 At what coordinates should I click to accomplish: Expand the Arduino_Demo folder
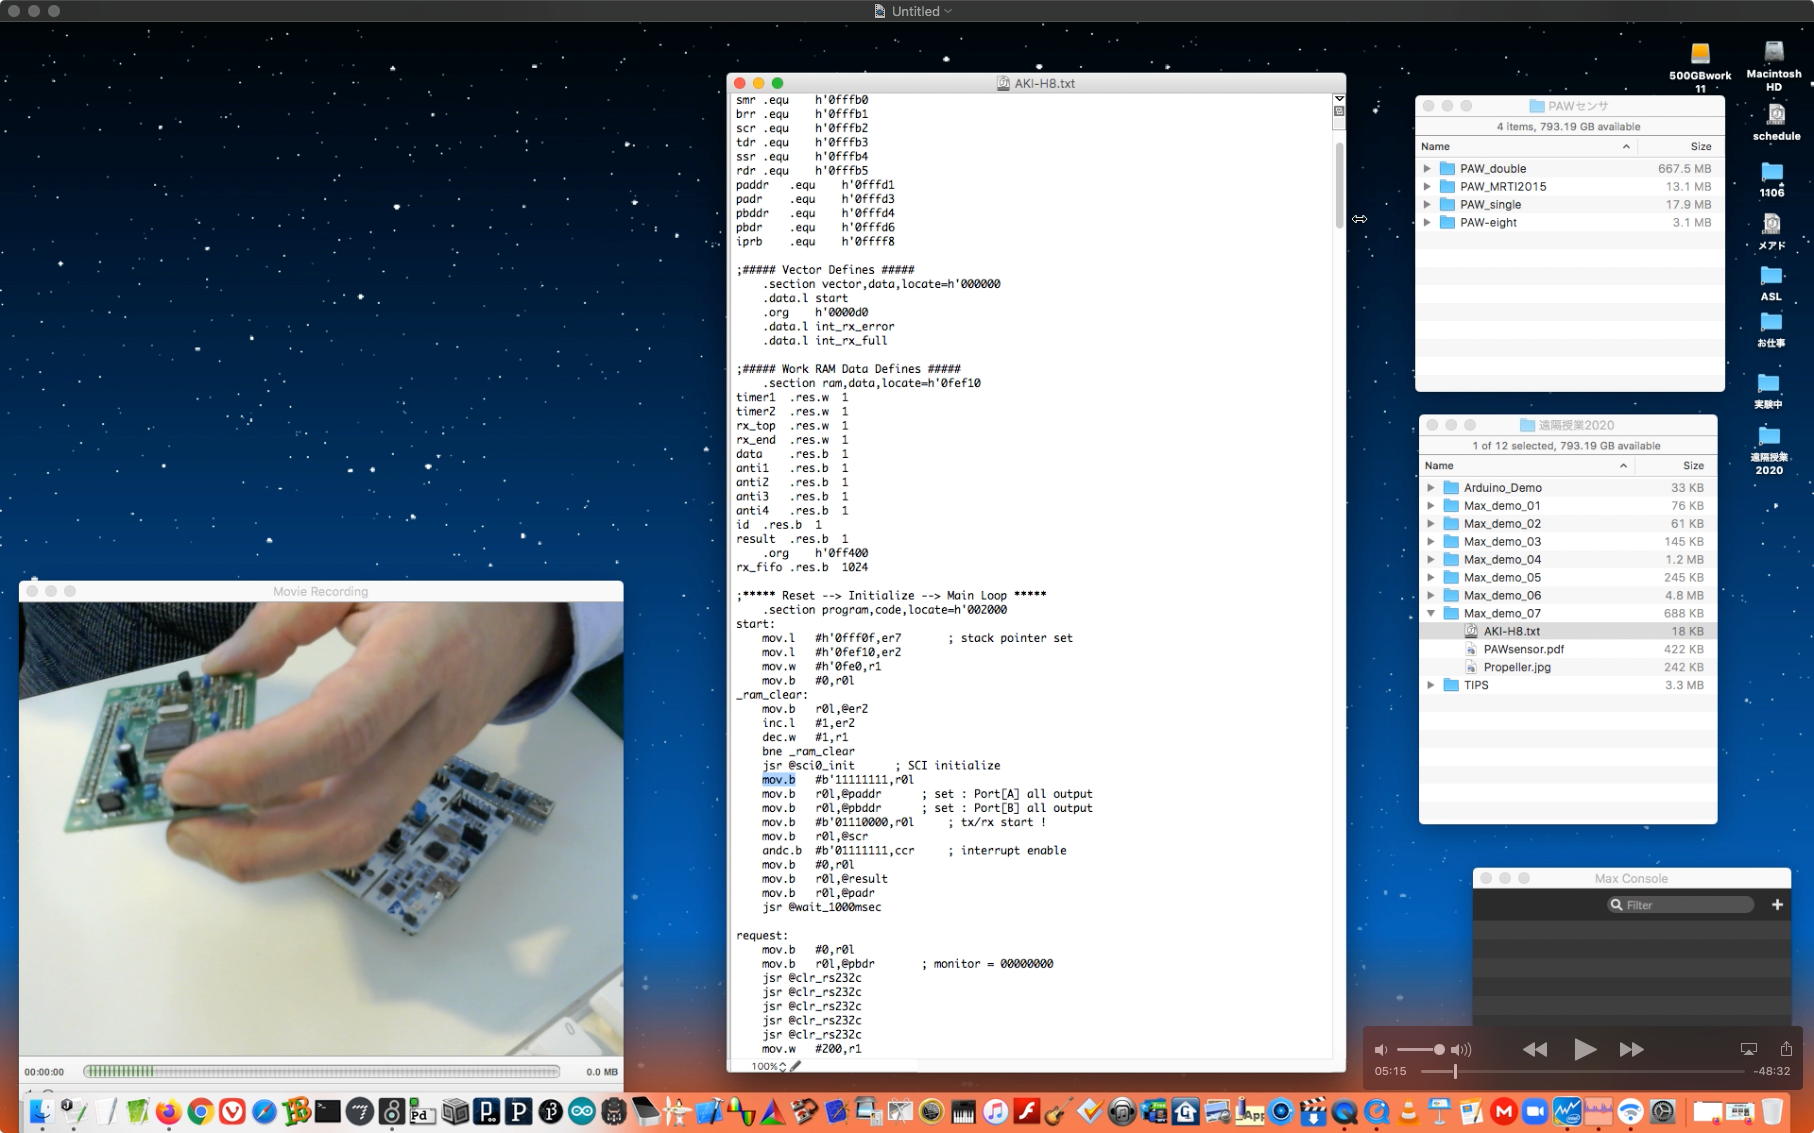[x=1431, y=488]
